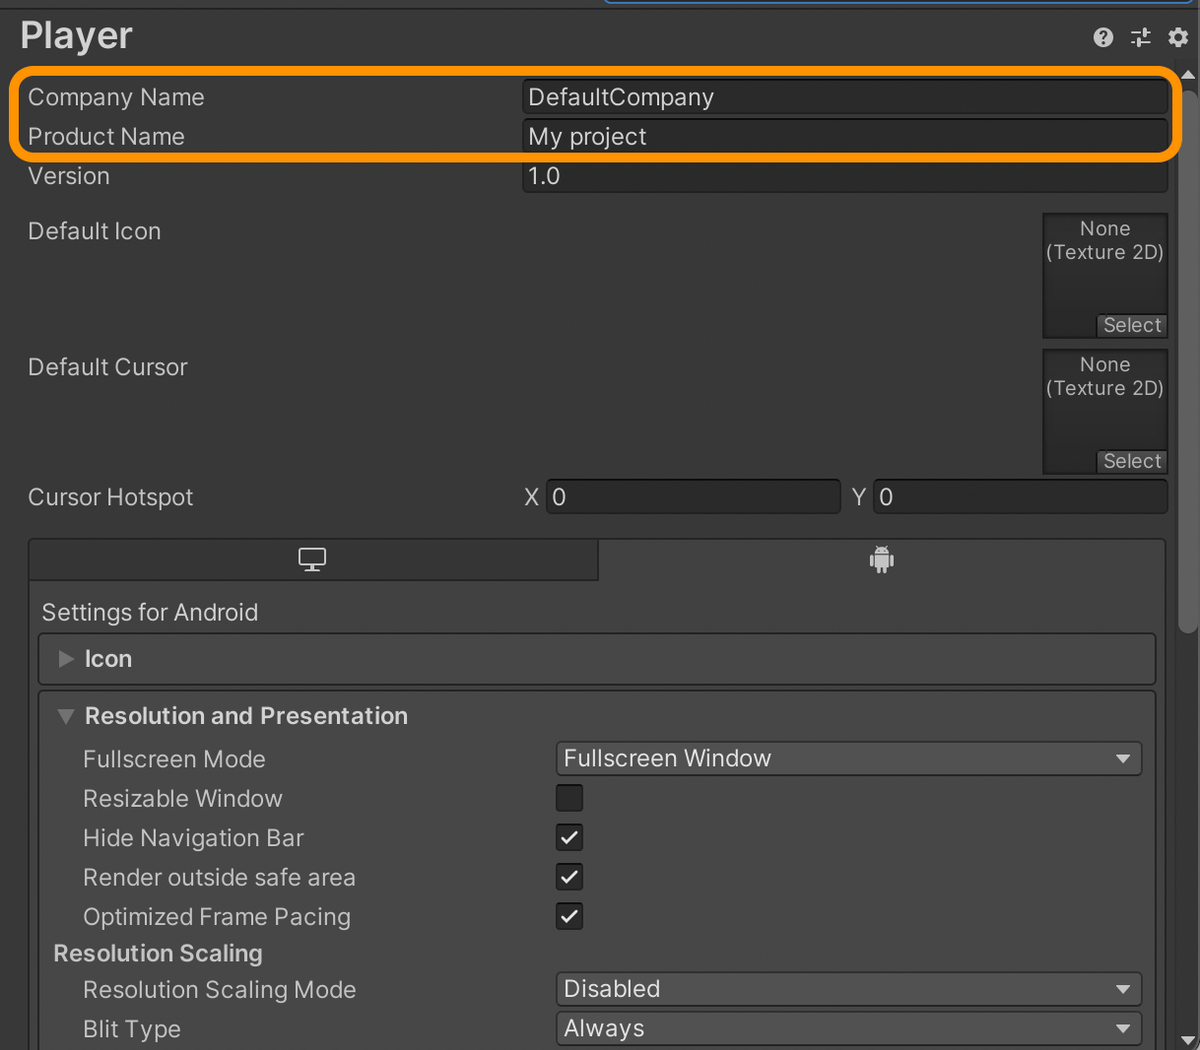Image resolution: width=1200 pixels, height=1050 pixels.
Task: Click Select for the Default Icon texture
Action: point(1131,325)
